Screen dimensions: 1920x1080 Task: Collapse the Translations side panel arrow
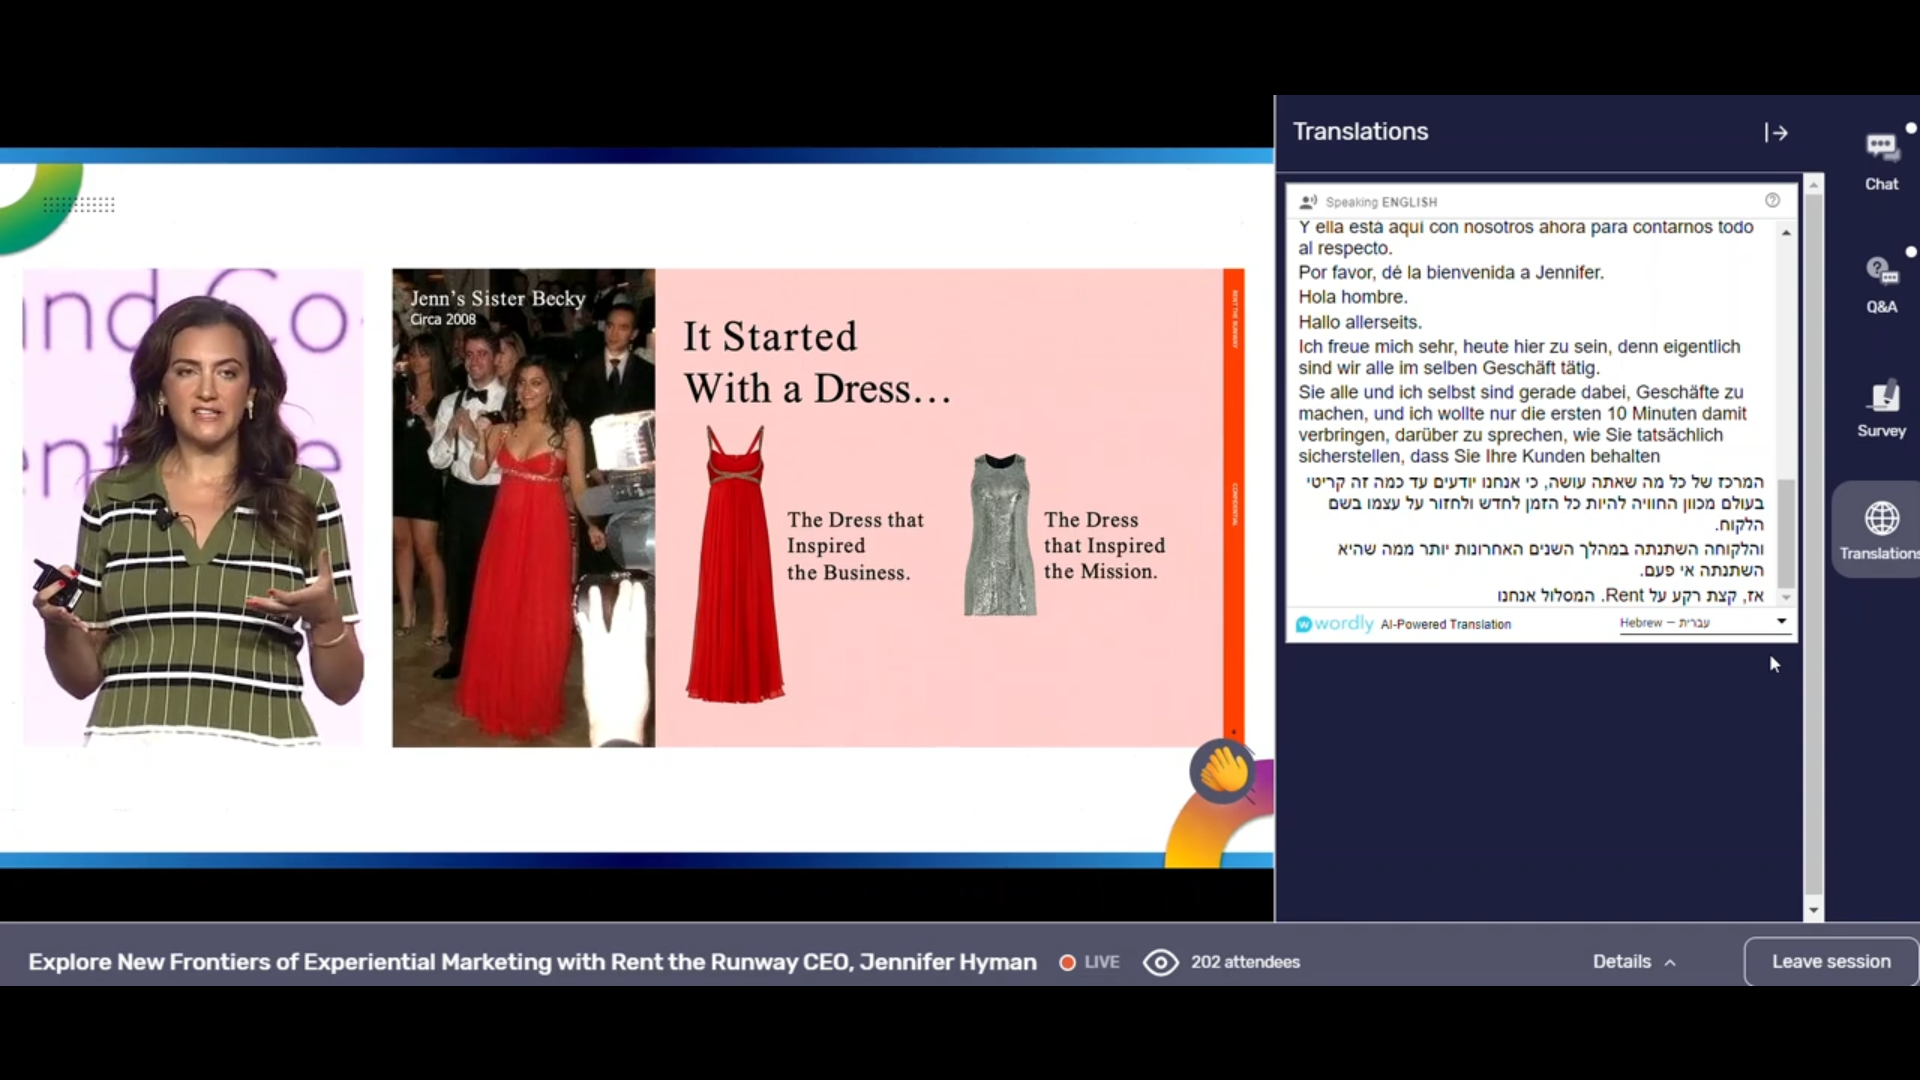(1776, 133)
